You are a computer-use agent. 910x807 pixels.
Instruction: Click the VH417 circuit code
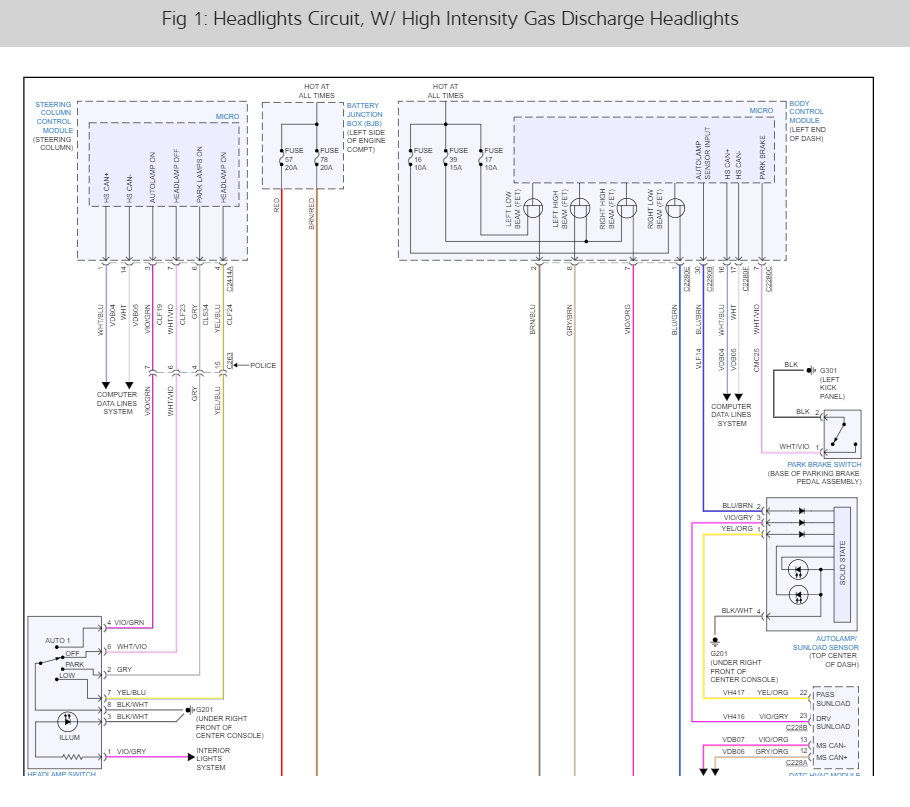pos(734,693)
